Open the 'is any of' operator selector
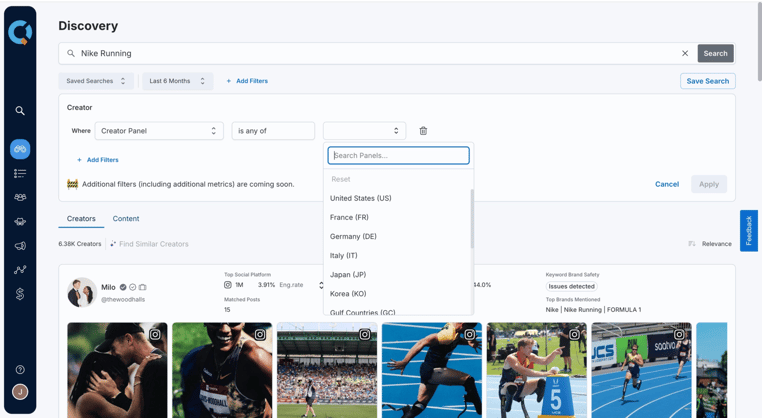The height and width of the screenshot is (418, 762). [x=273, y=131]
